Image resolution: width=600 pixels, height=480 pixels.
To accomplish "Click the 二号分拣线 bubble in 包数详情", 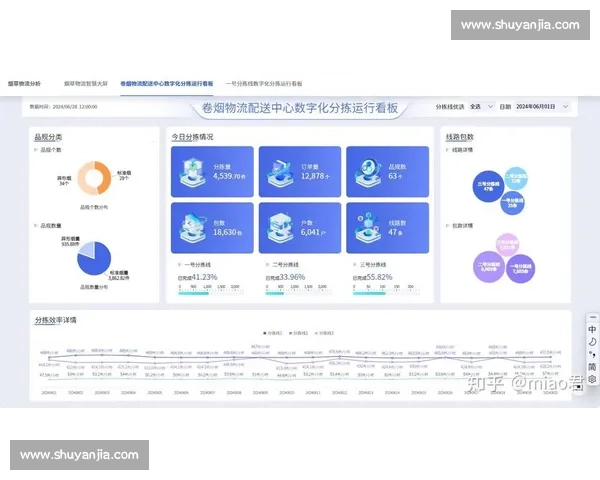I will (489, 267).
